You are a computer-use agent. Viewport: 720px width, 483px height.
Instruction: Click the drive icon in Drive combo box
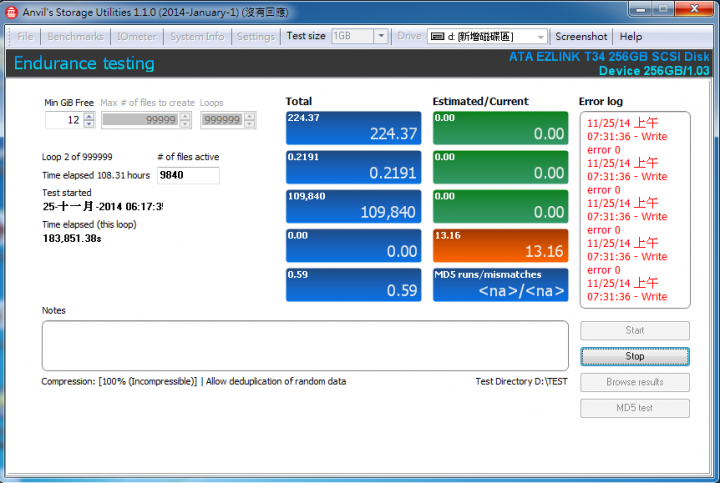437,36
